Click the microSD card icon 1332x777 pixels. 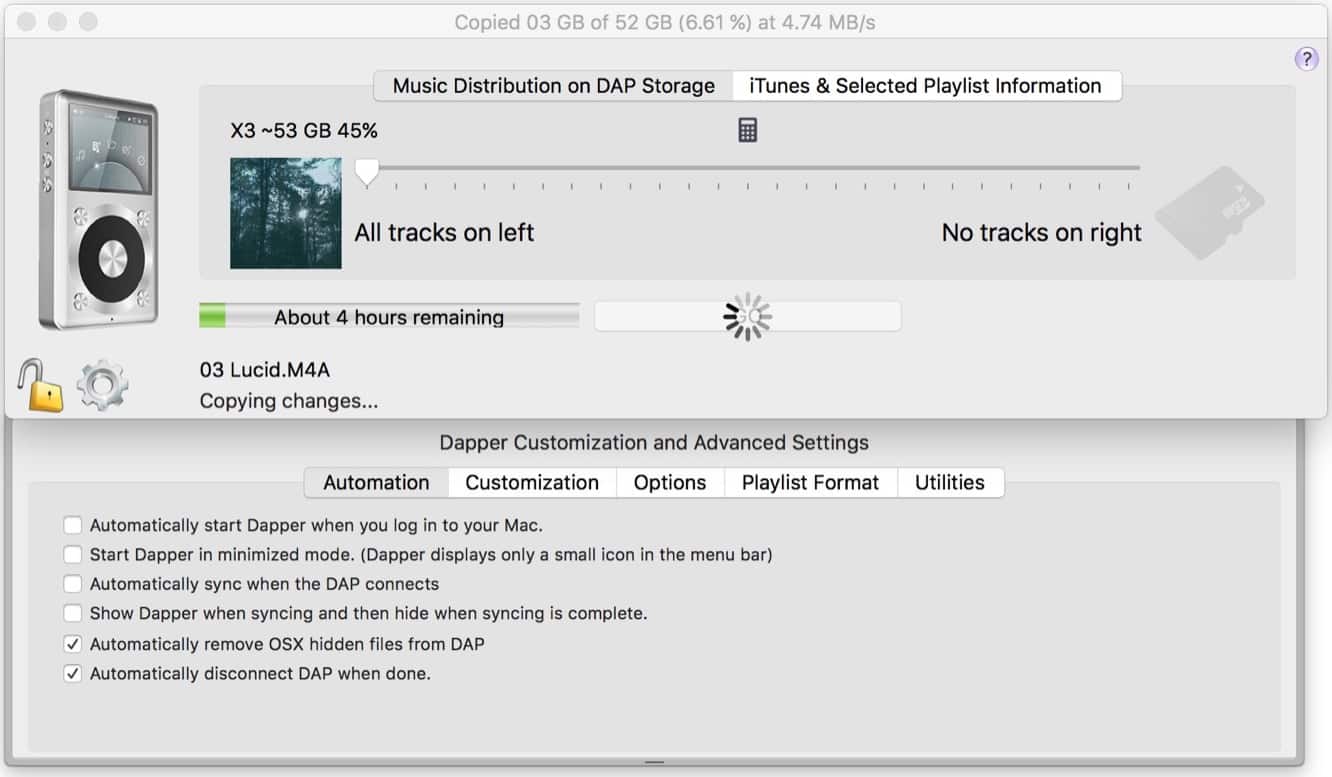tap(1210, 213)
